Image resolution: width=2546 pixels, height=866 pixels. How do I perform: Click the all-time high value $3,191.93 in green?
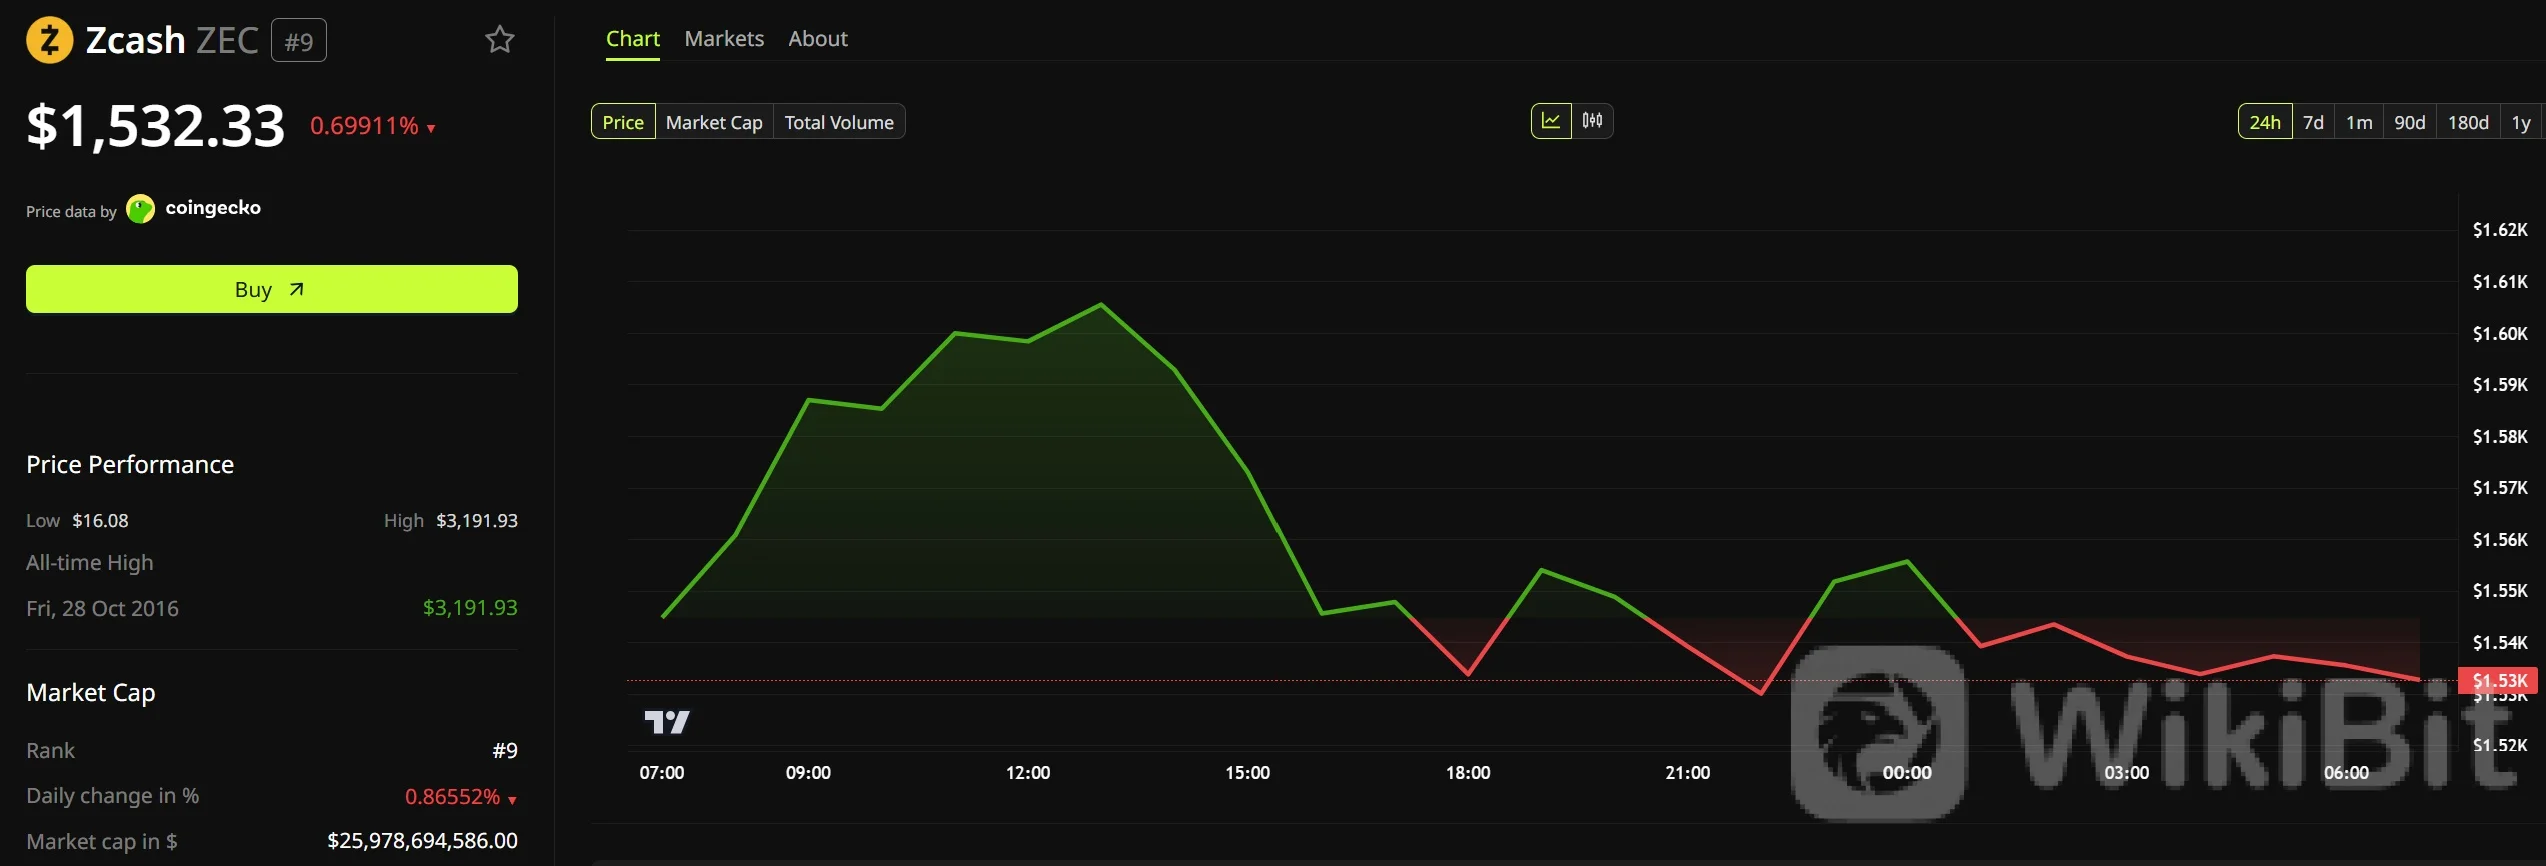point(470,608)
